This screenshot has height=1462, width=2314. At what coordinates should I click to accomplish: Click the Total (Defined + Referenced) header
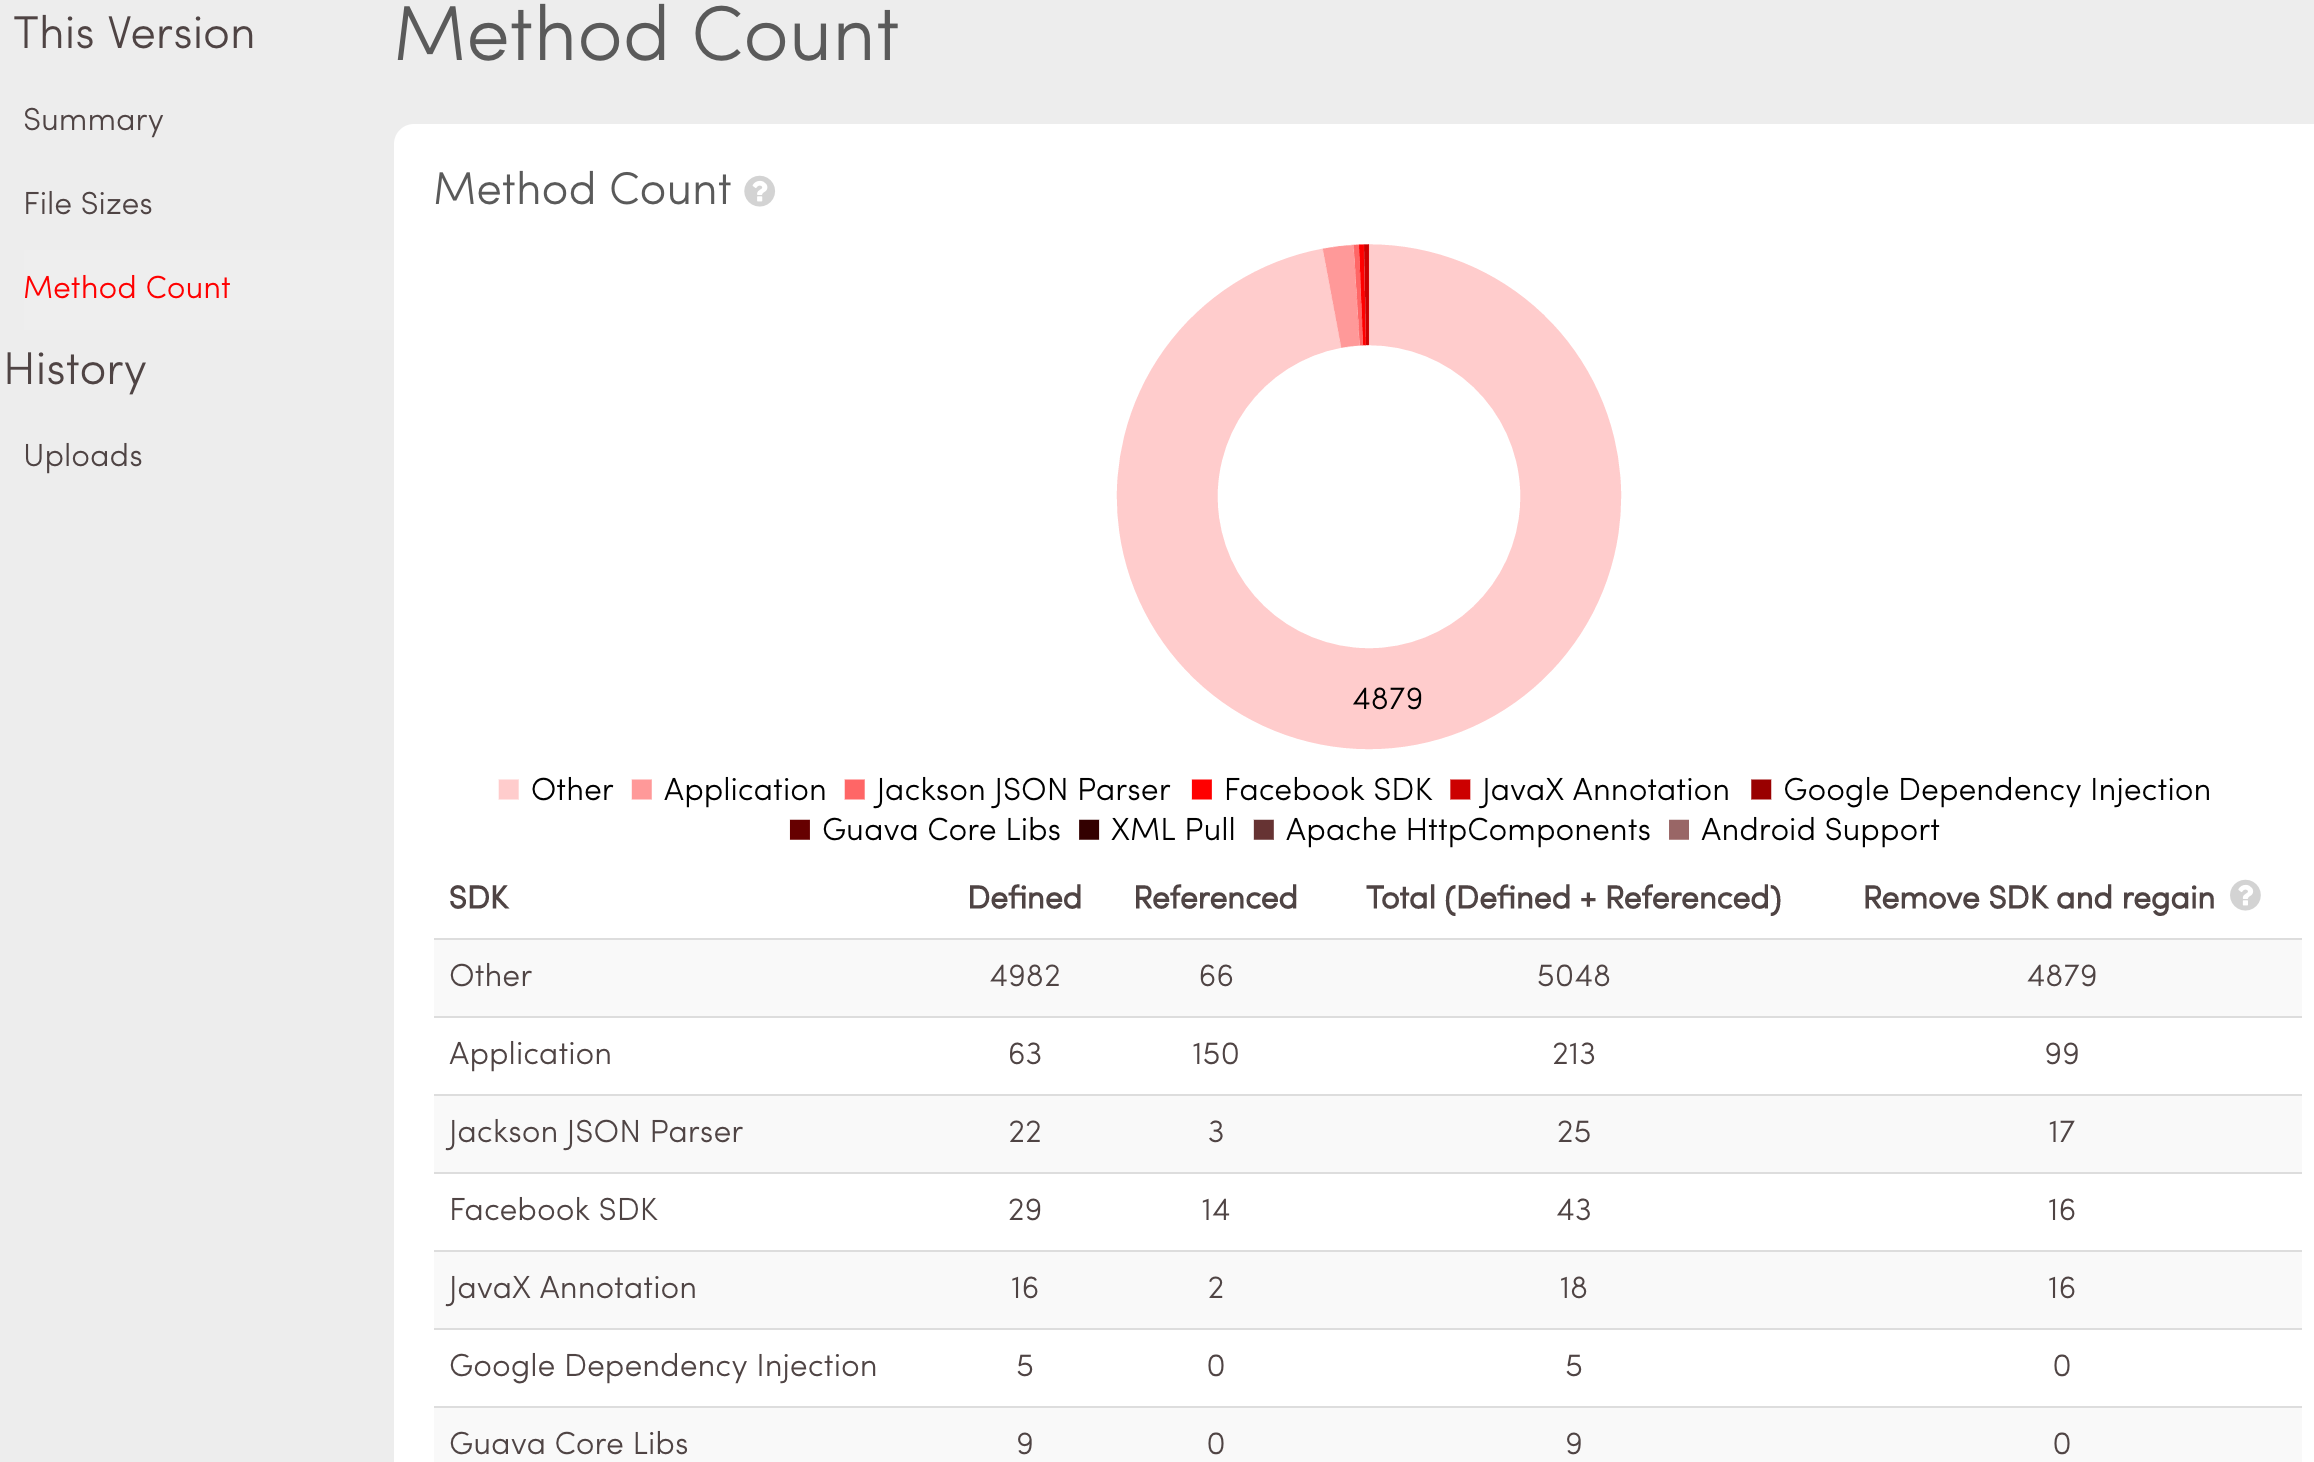[x=1573, y=898]
